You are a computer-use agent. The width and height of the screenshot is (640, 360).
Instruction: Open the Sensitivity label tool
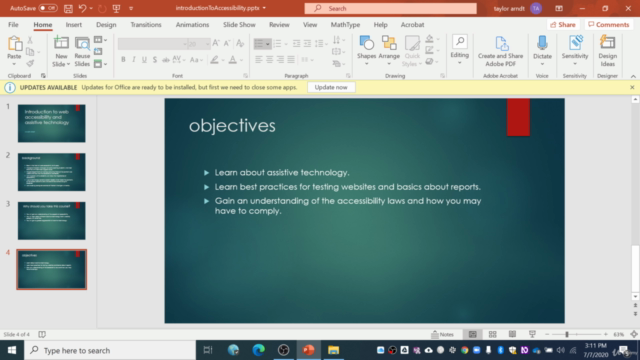pos(575,51)
